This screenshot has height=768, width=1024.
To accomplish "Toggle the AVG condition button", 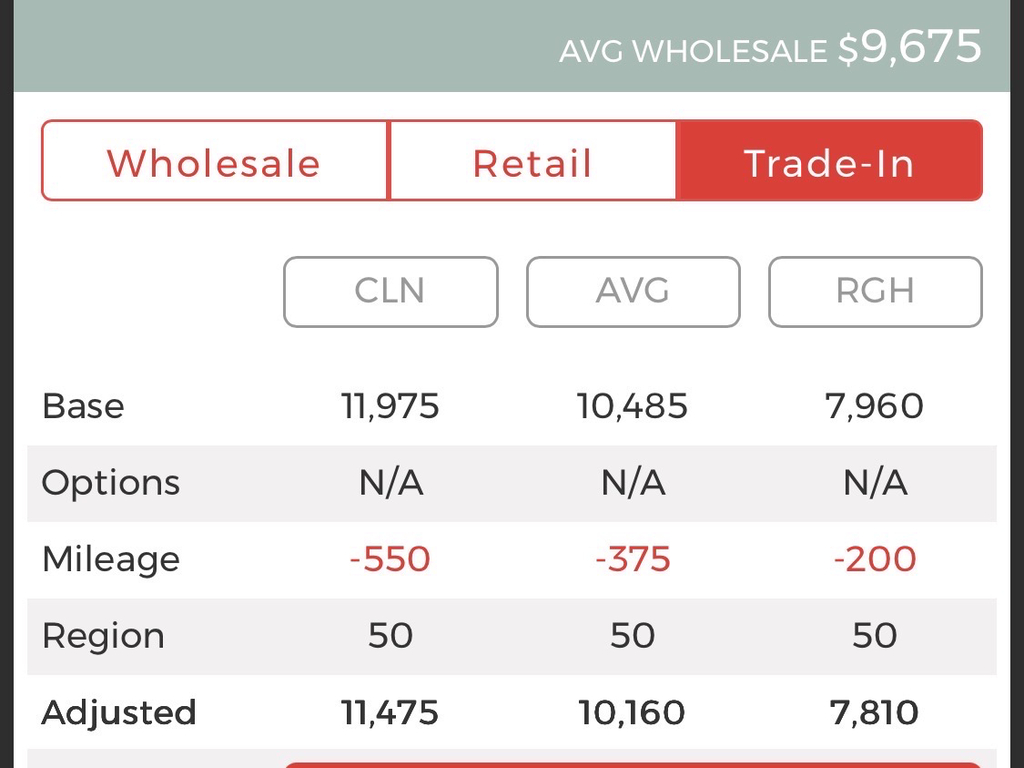I will (633, 291).
